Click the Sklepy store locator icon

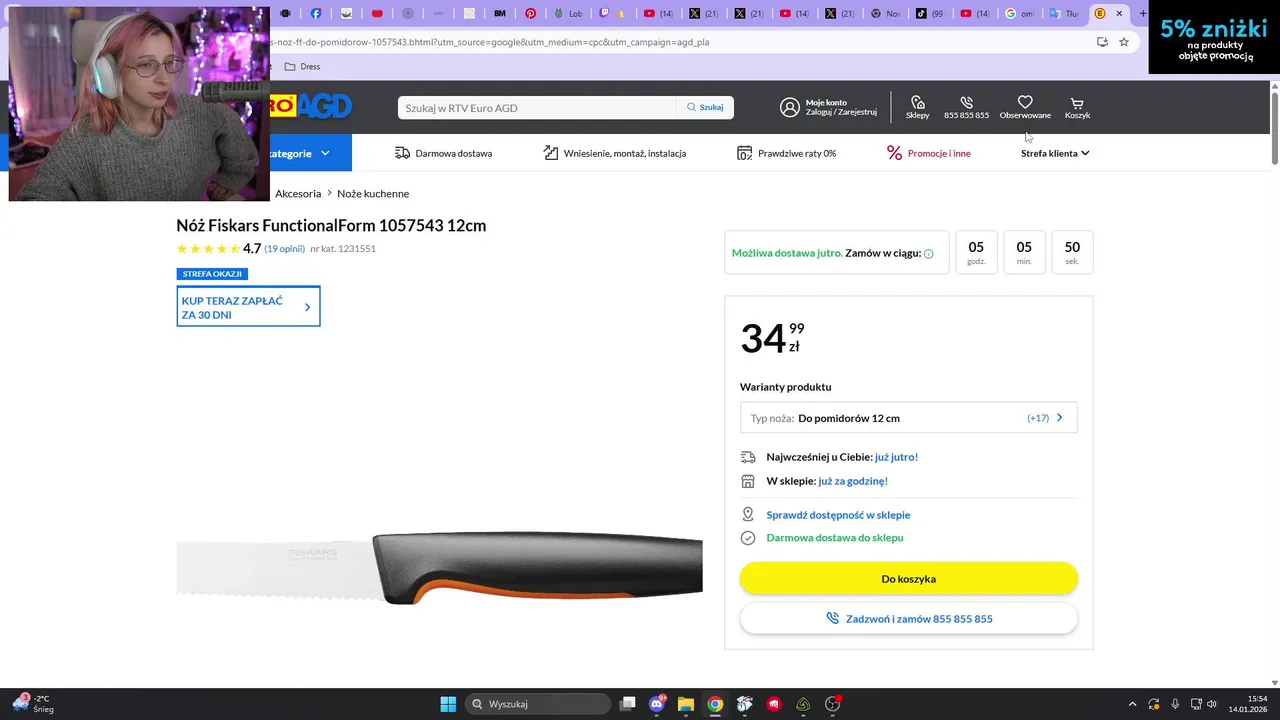coord(917,102)
